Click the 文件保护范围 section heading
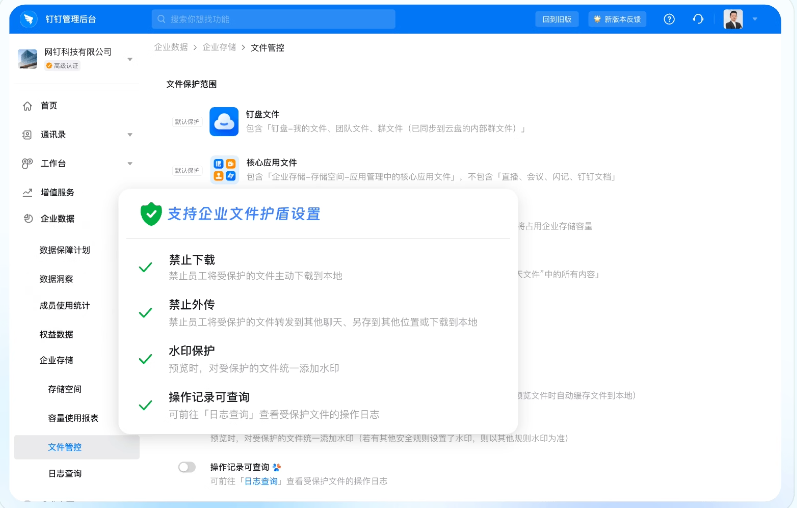Screen dimensions: 797x508 [191, 84]
